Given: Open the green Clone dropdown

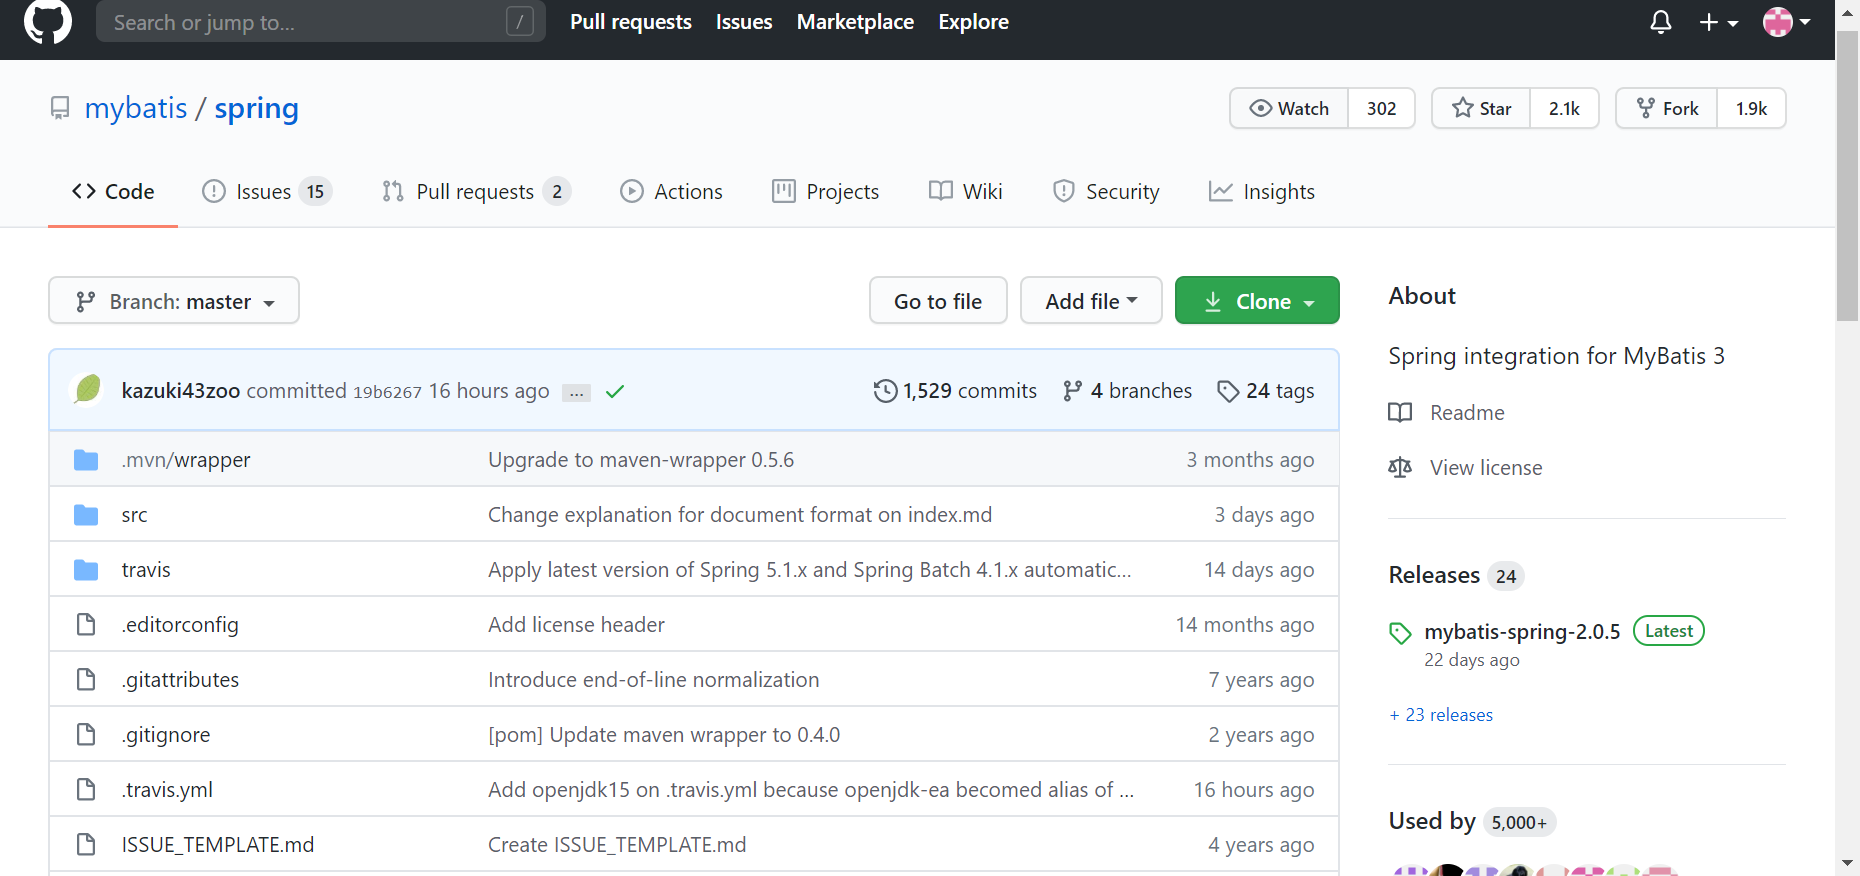Looking at the screenshot, I should point(1257,301).
